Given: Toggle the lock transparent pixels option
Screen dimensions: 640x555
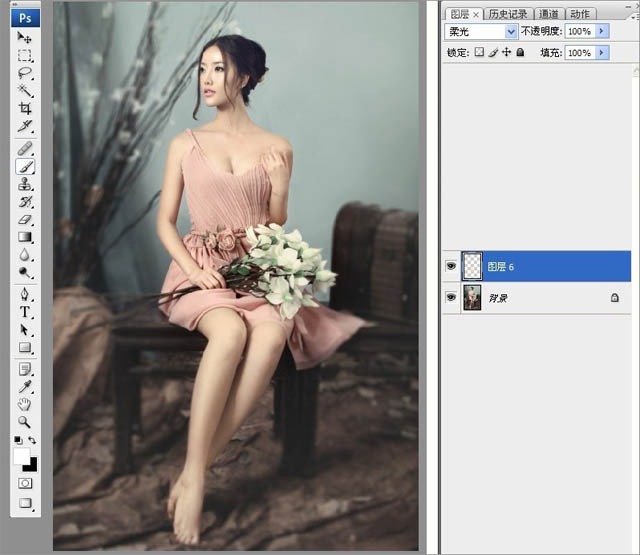Looking at the screenshot, I should click(x=480, y=52).
